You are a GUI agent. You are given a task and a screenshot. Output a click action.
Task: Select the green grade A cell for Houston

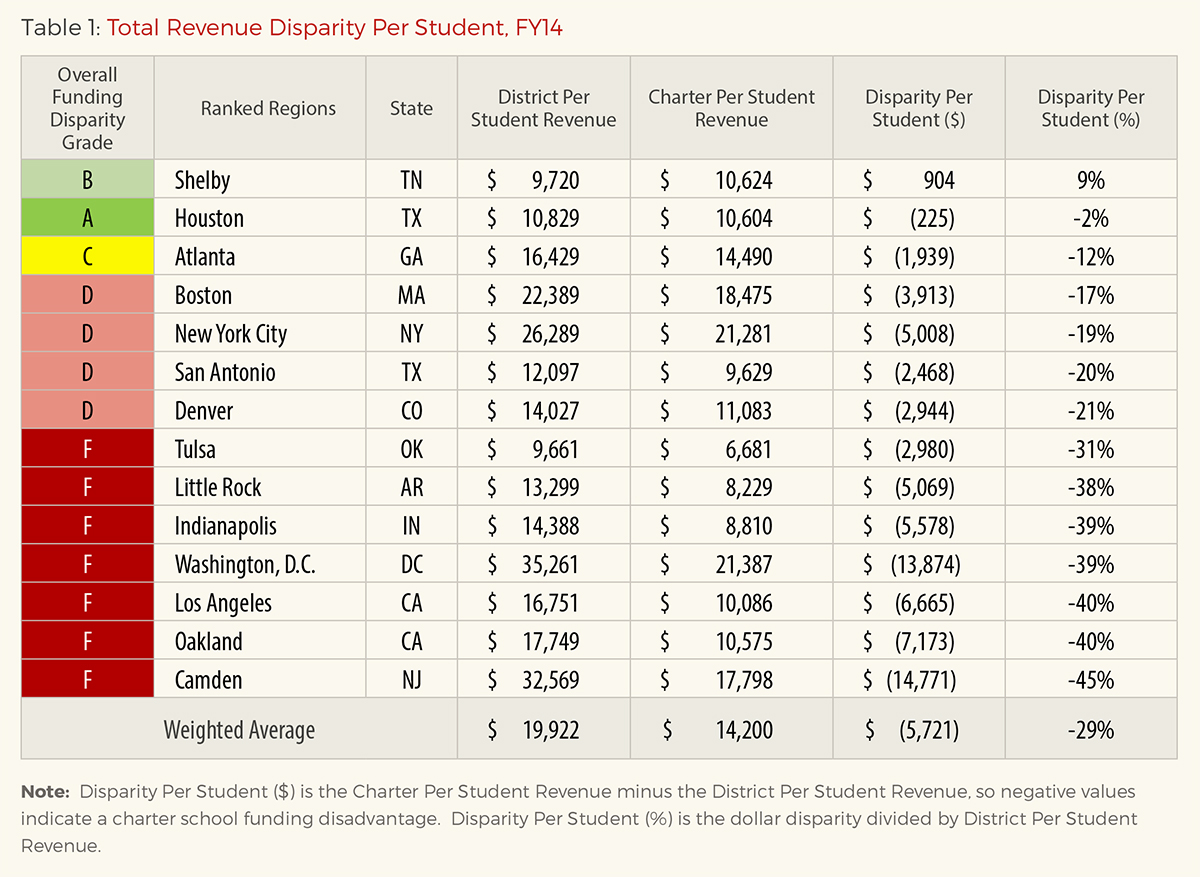pyautogui.click(x=88, y=218)
